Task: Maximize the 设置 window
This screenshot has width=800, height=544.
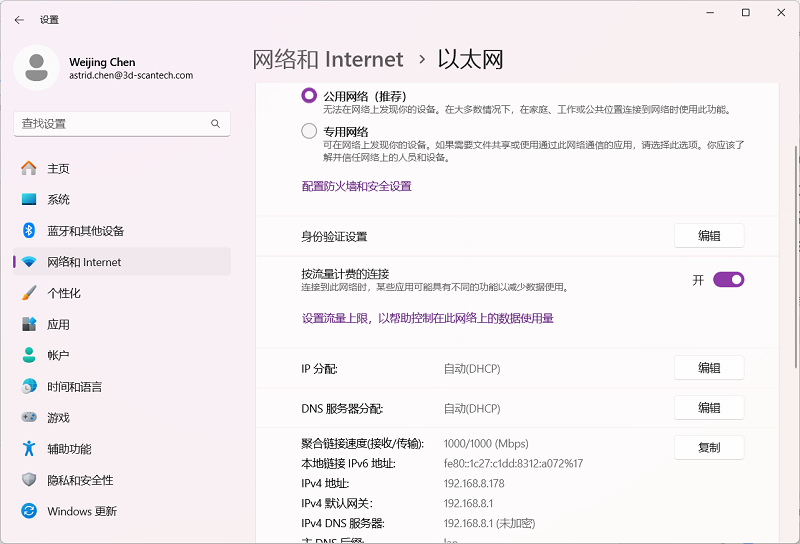Action: (745, 12)
